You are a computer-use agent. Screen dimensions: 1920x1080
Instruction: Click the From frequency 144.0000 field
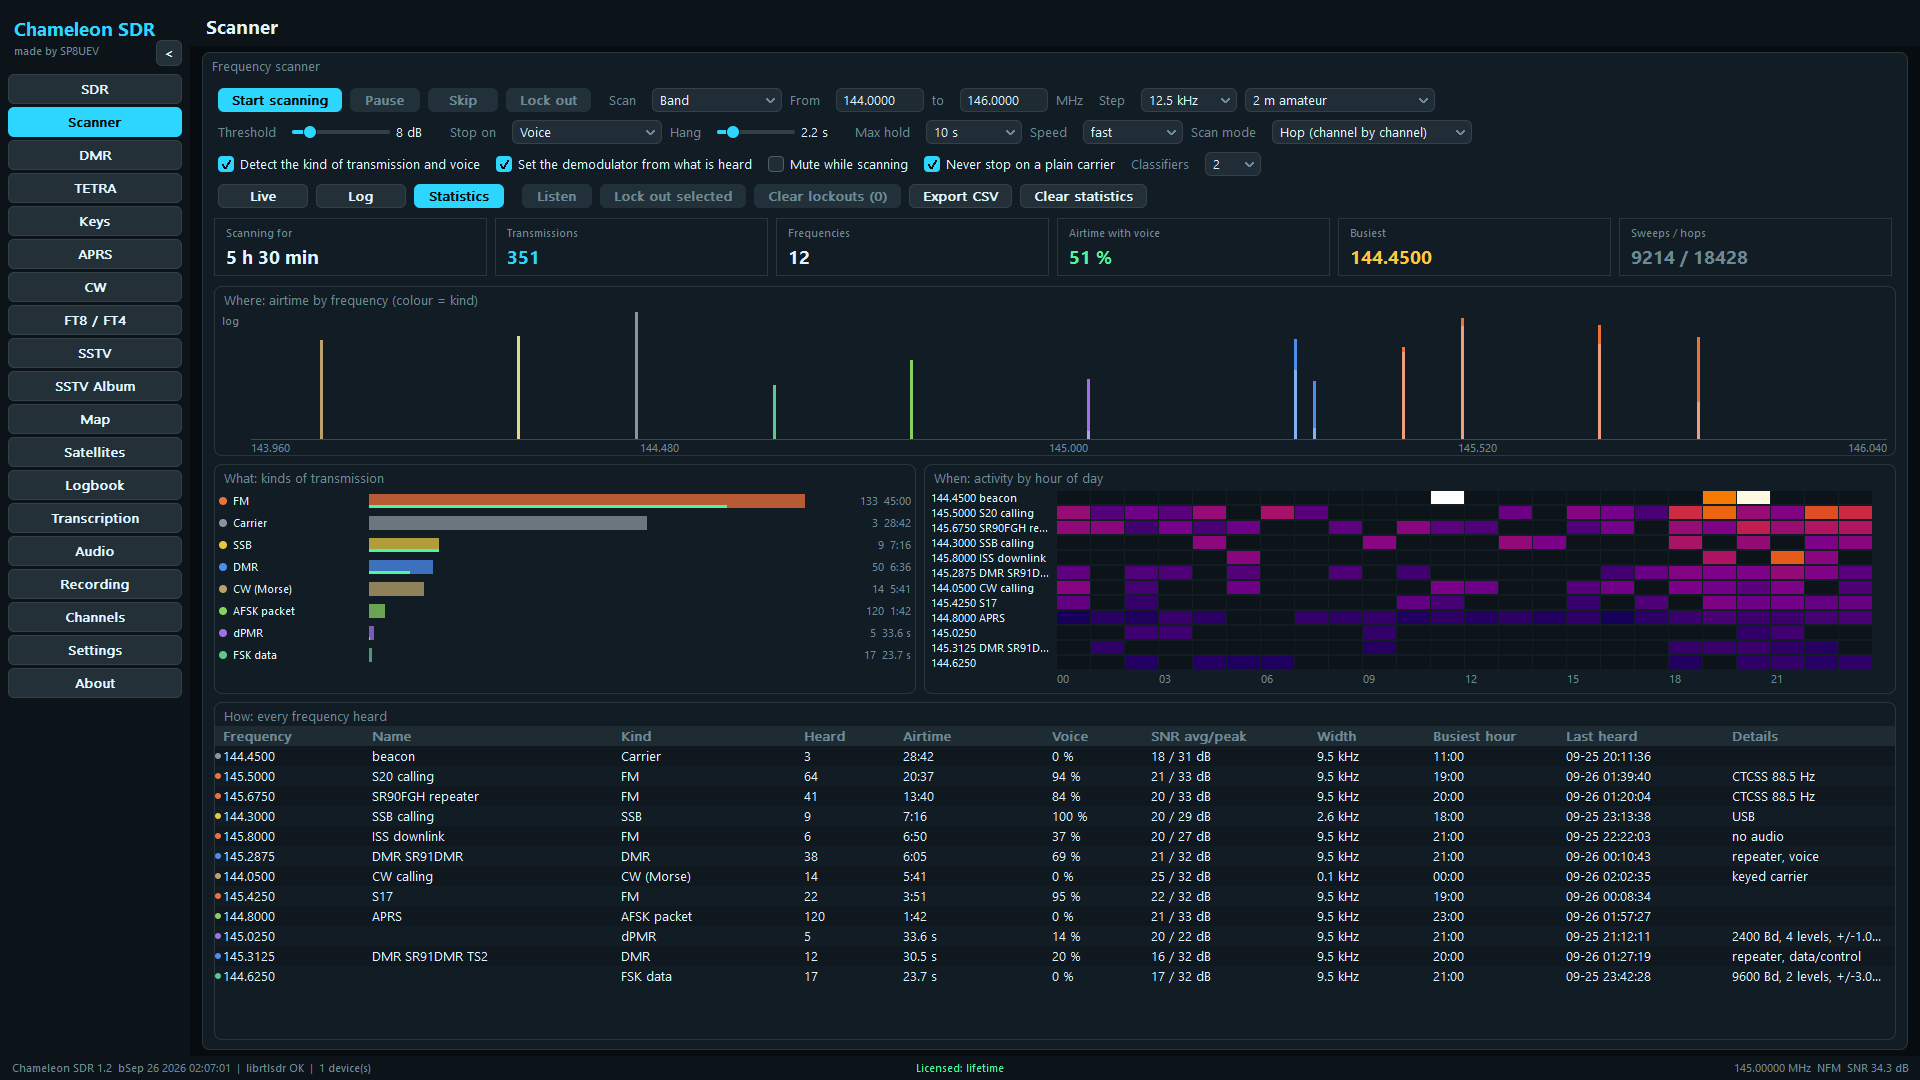[879, 101]
